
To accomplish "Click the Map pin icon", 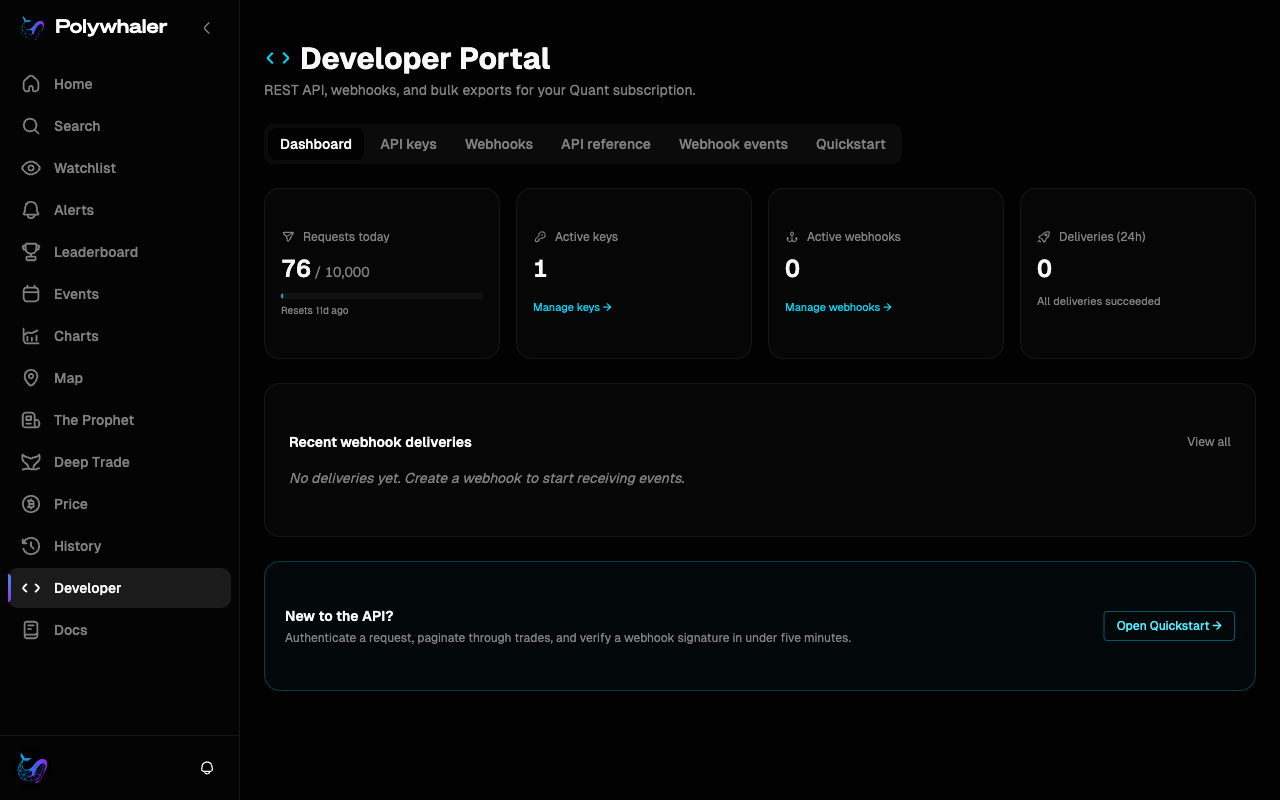I will click(x=31, y=378).
